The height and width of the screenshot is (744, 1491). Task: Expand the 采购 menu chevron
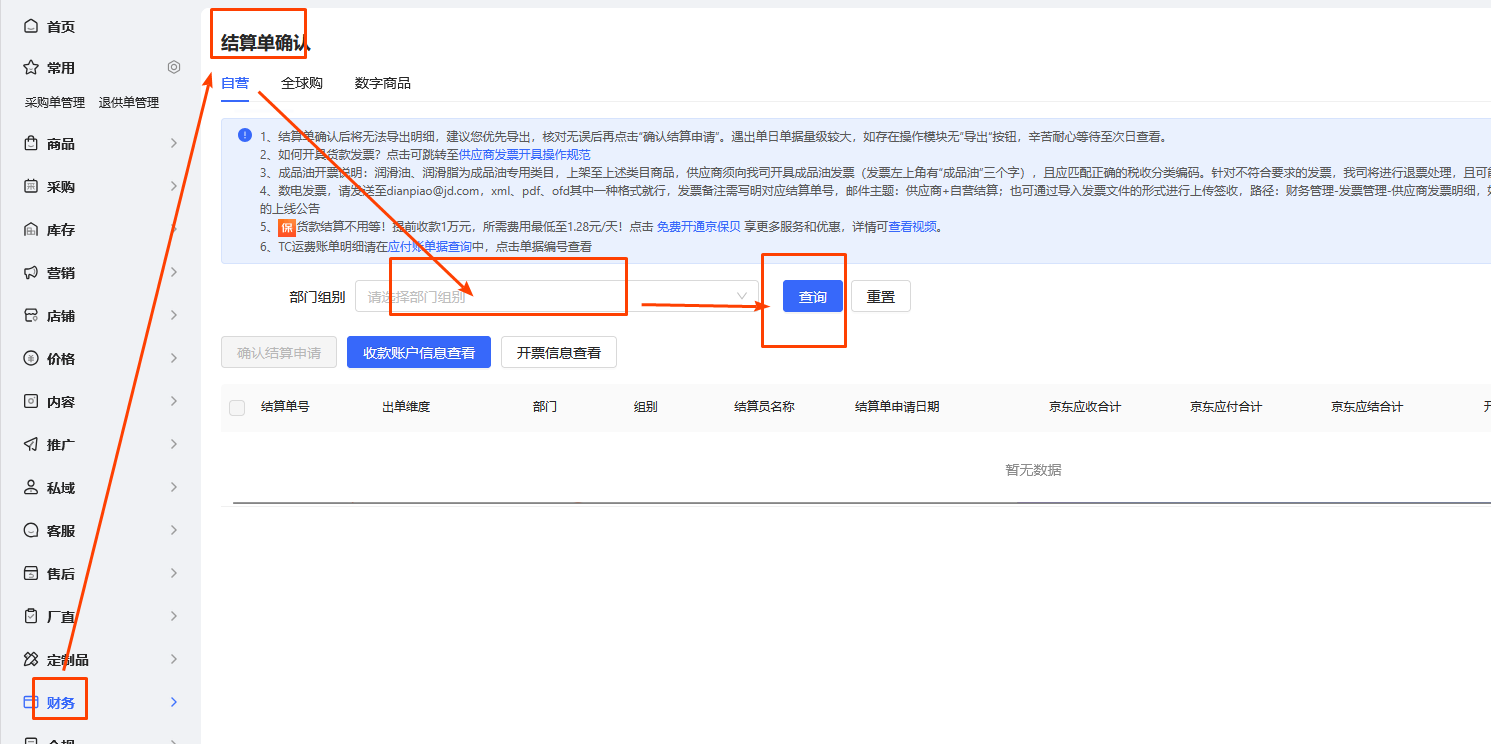pyautogui.click(x=174, y=186)
